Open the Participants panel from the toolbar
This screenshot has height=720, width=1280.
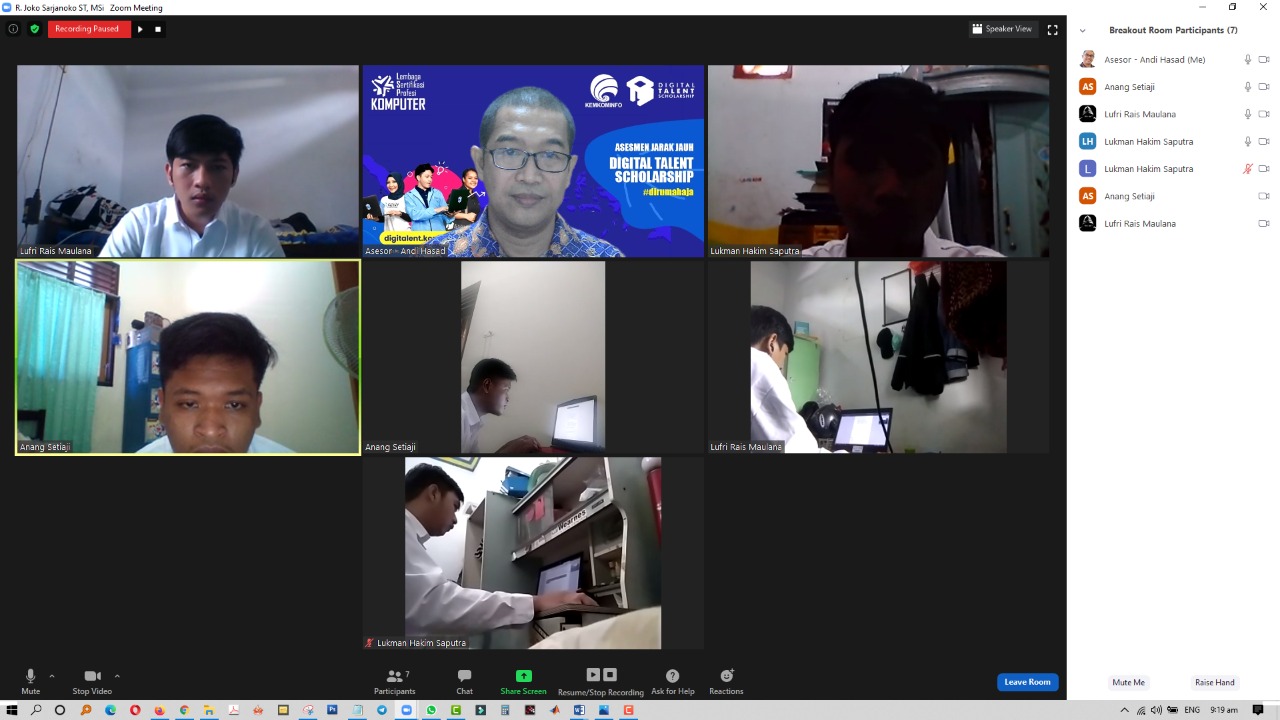pyautogui.click(x=395, y=681)
